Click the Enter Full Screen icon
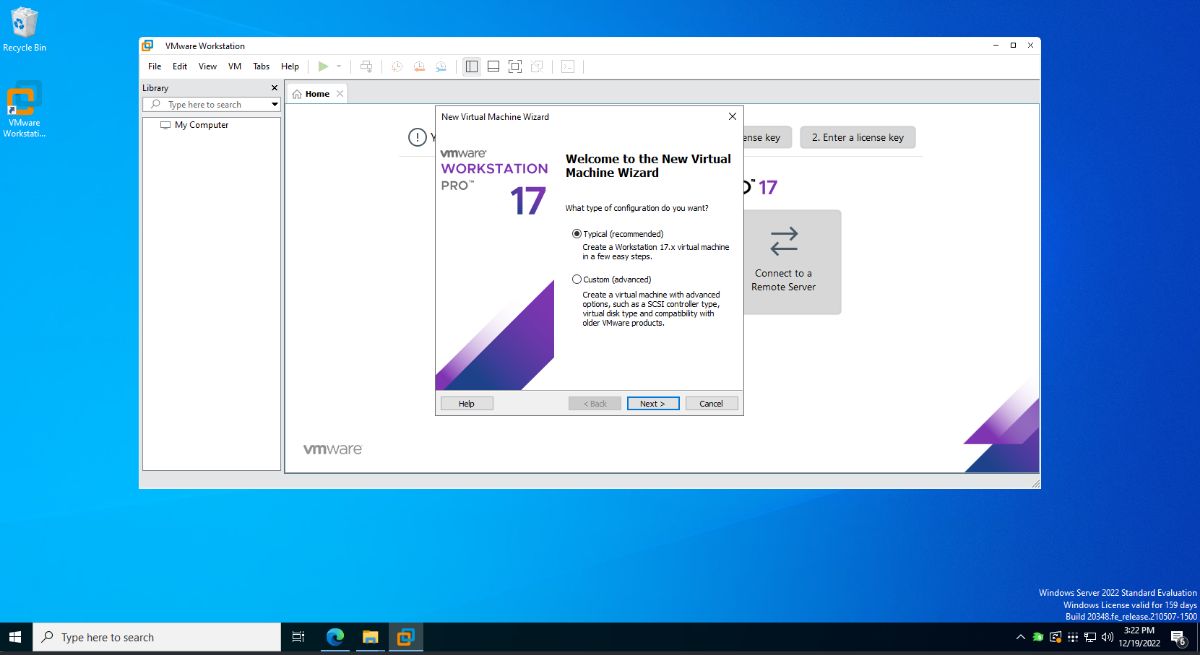The width and height of the screenshot is (1200, 655). (x=515, y=66)
